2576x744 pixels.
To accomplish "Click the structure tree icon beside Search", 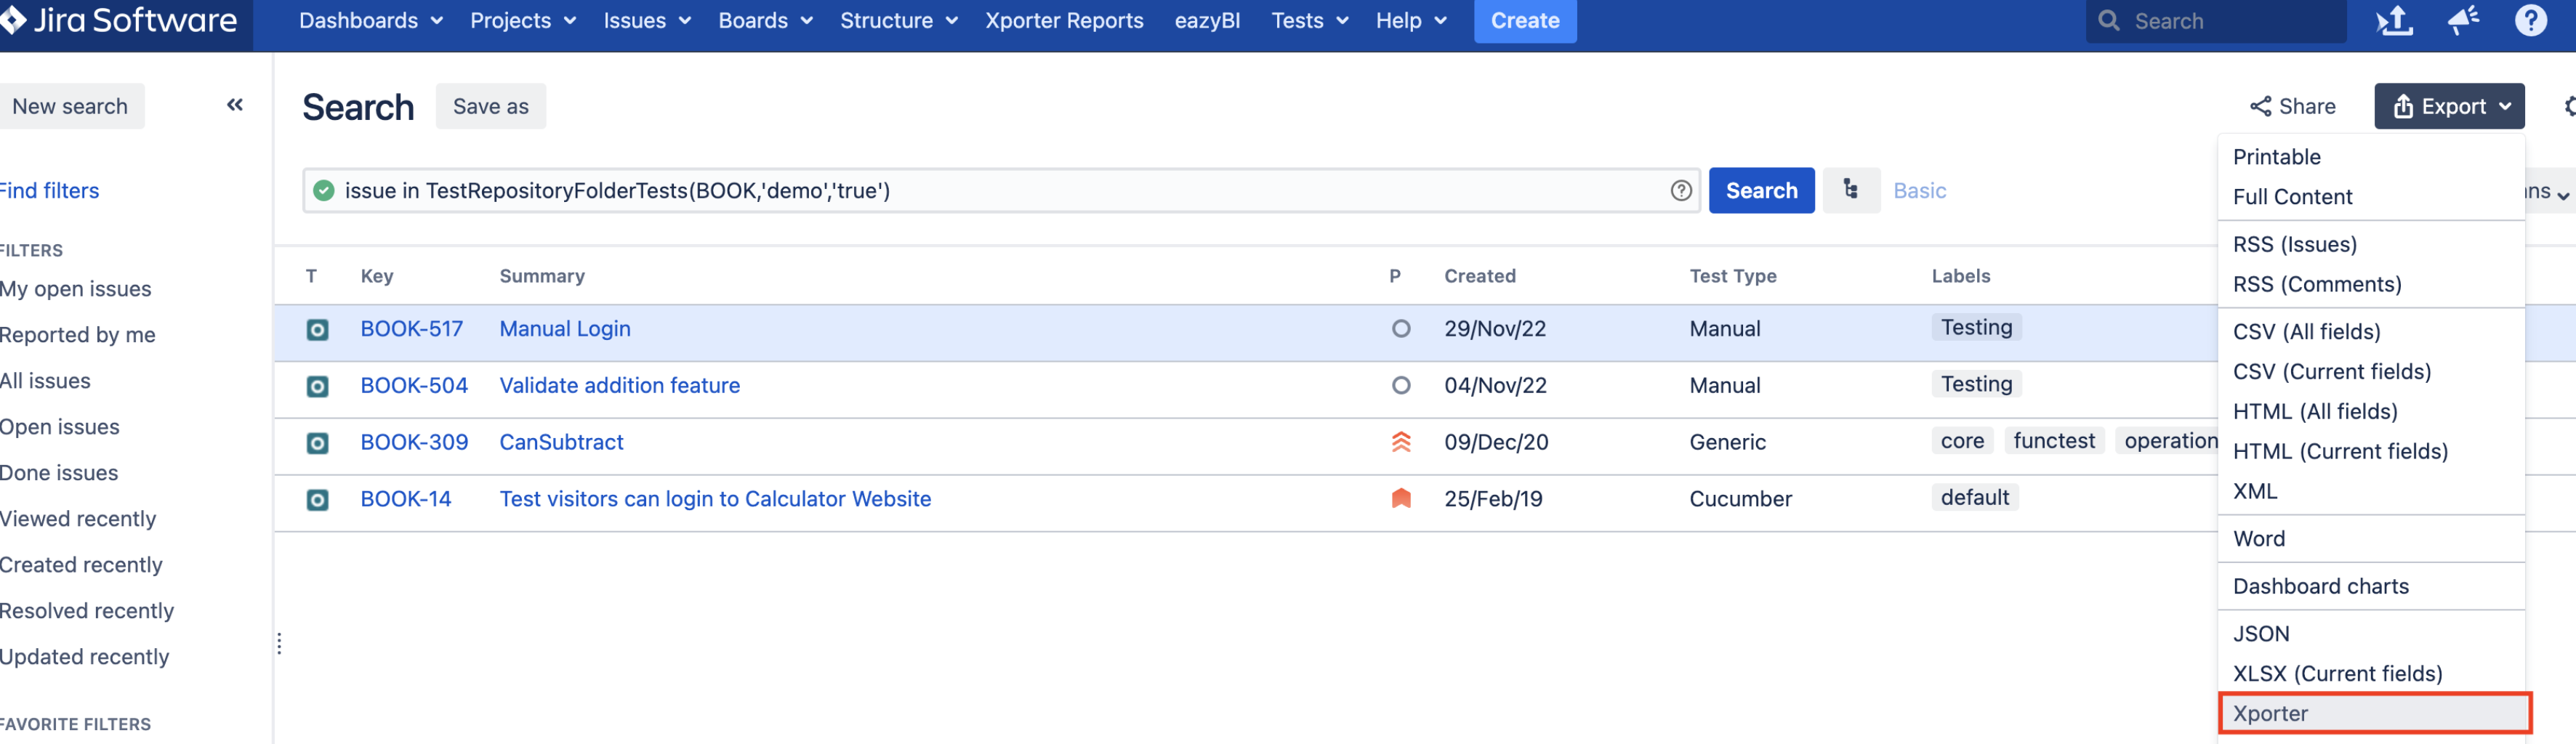I will [x=1850, y=190].
